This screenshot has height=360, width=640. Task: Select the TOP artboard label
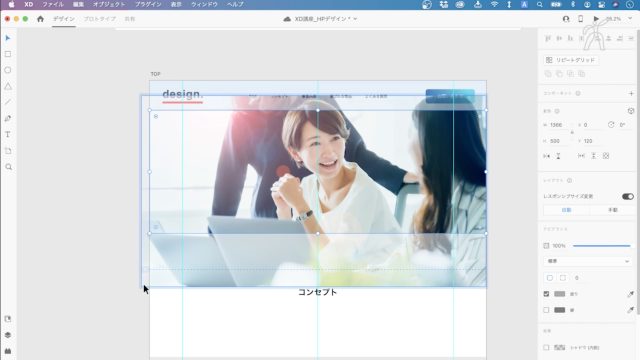tap(156, 74)
